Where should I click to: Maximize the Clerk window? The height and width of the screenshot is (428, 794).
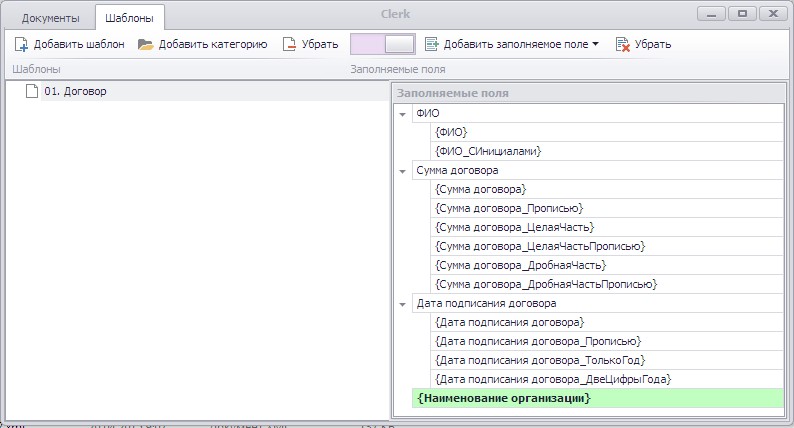tap(742, 14)
